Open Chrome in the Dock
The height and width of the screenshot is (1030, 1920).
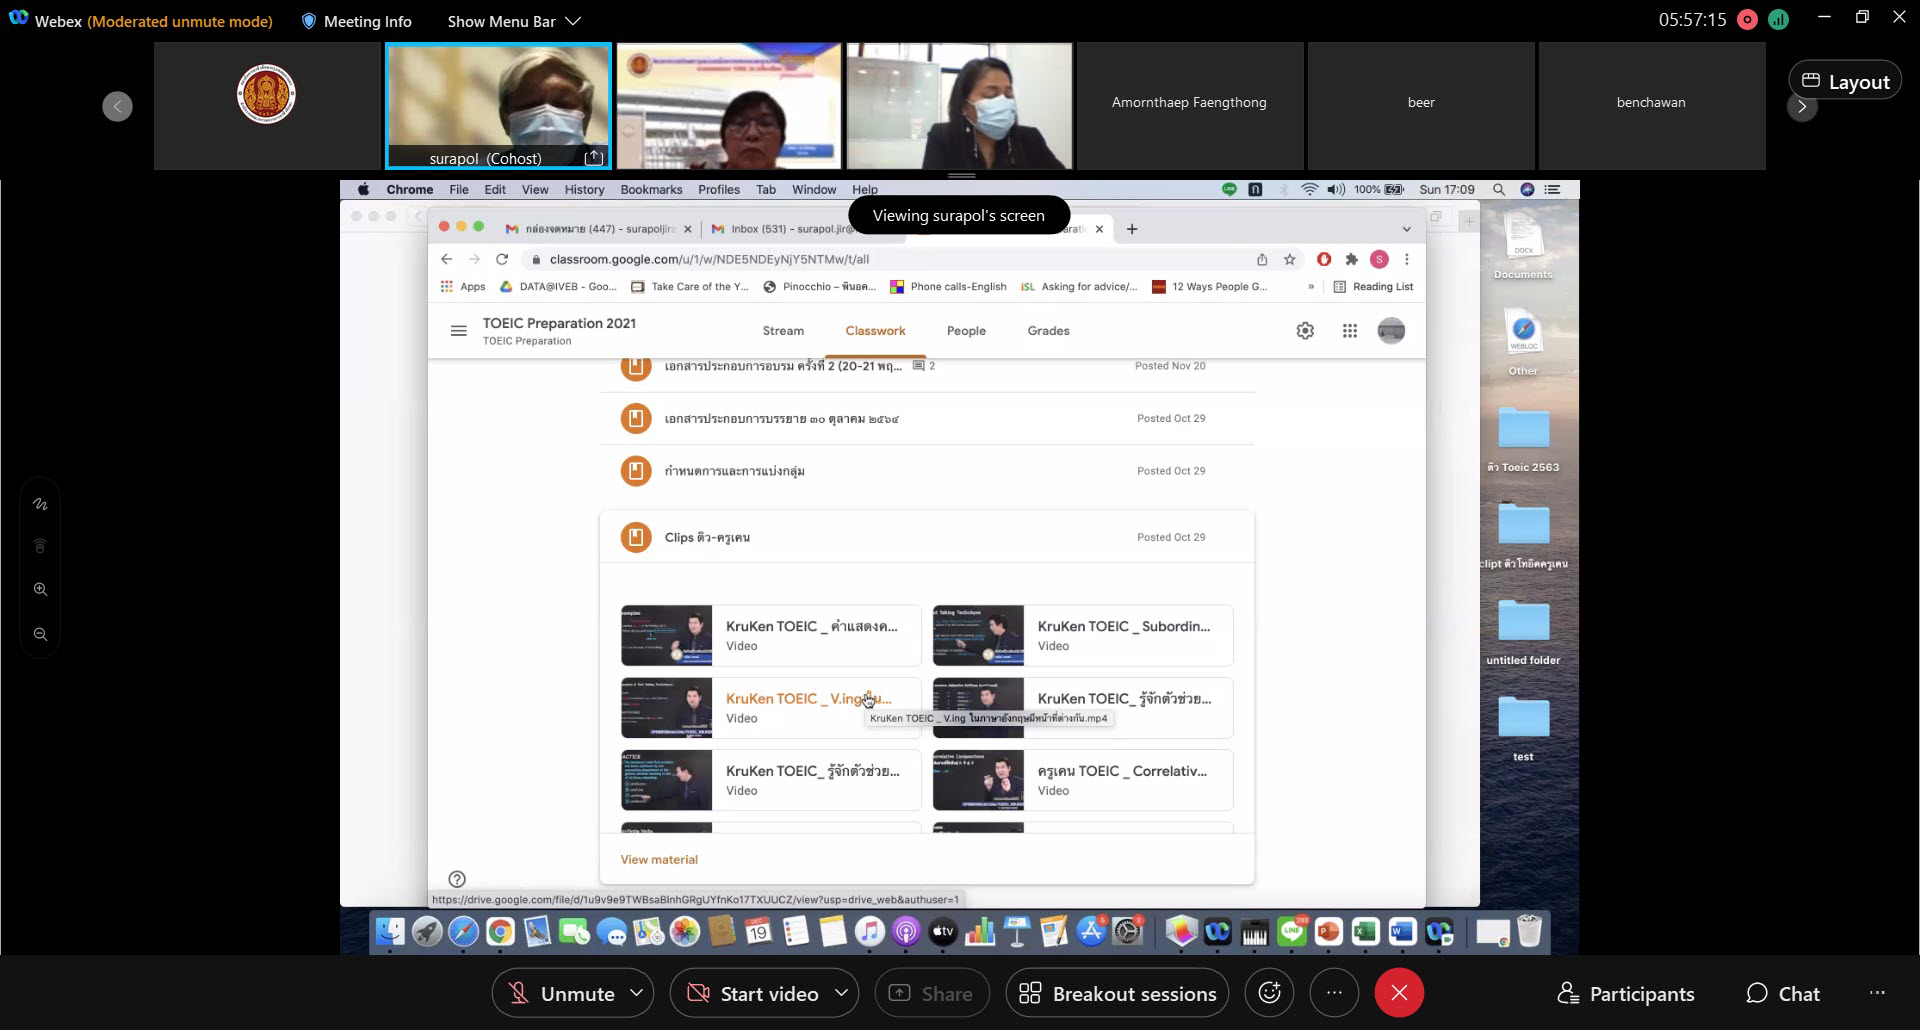tap(500, 932)
